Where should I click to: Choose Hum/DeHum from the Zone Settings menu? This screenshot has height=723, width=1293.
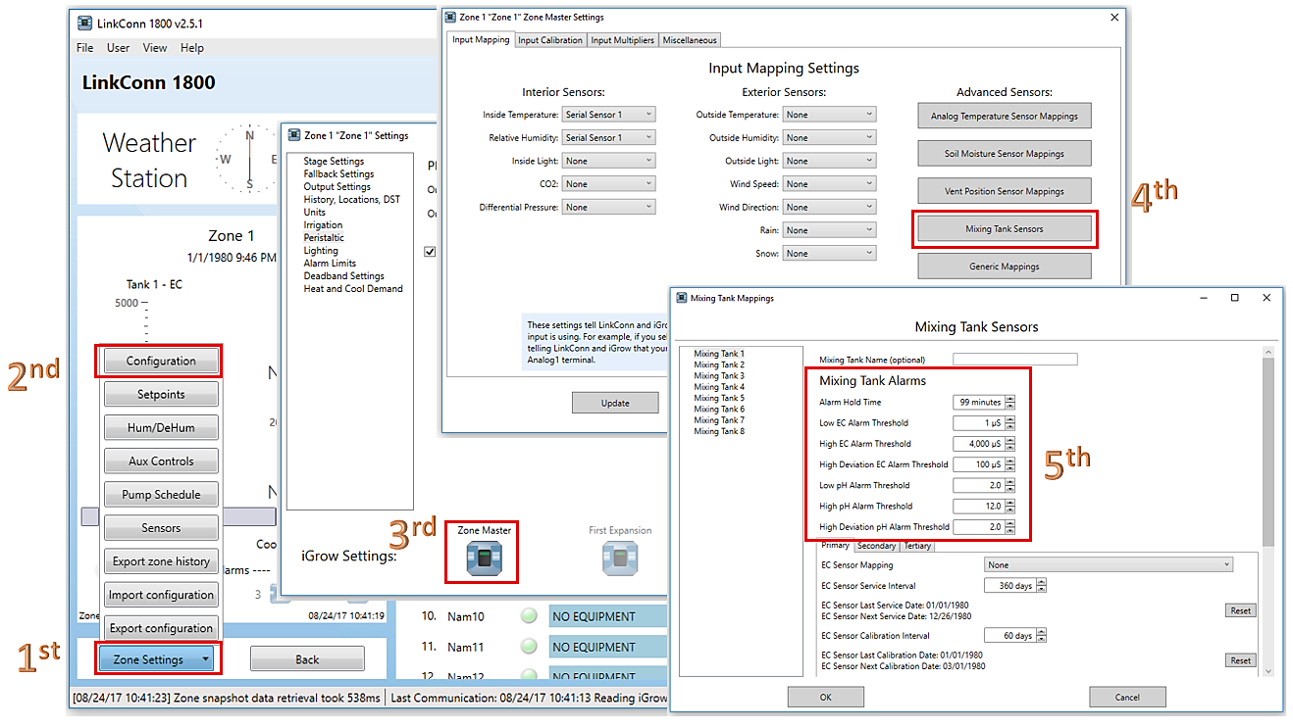pyautogui.click(x=160, y=428)
